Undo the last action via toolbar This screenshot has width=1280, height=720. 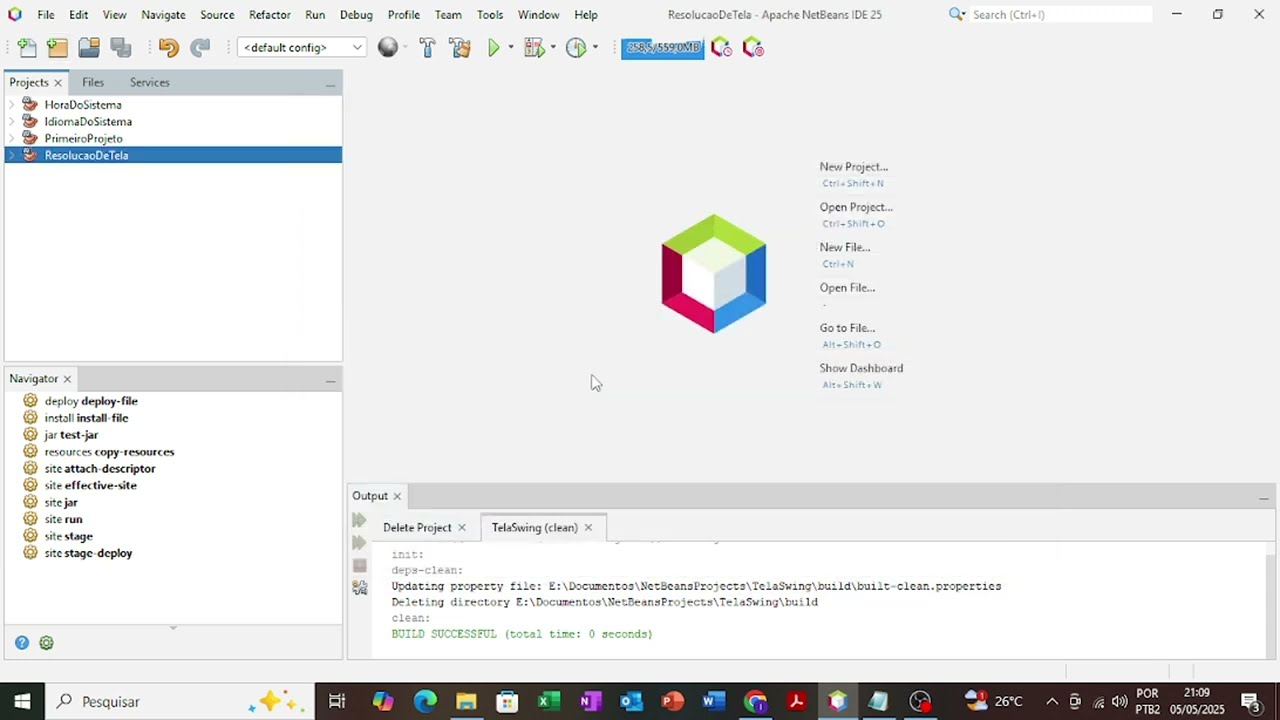tap(168, 48)
